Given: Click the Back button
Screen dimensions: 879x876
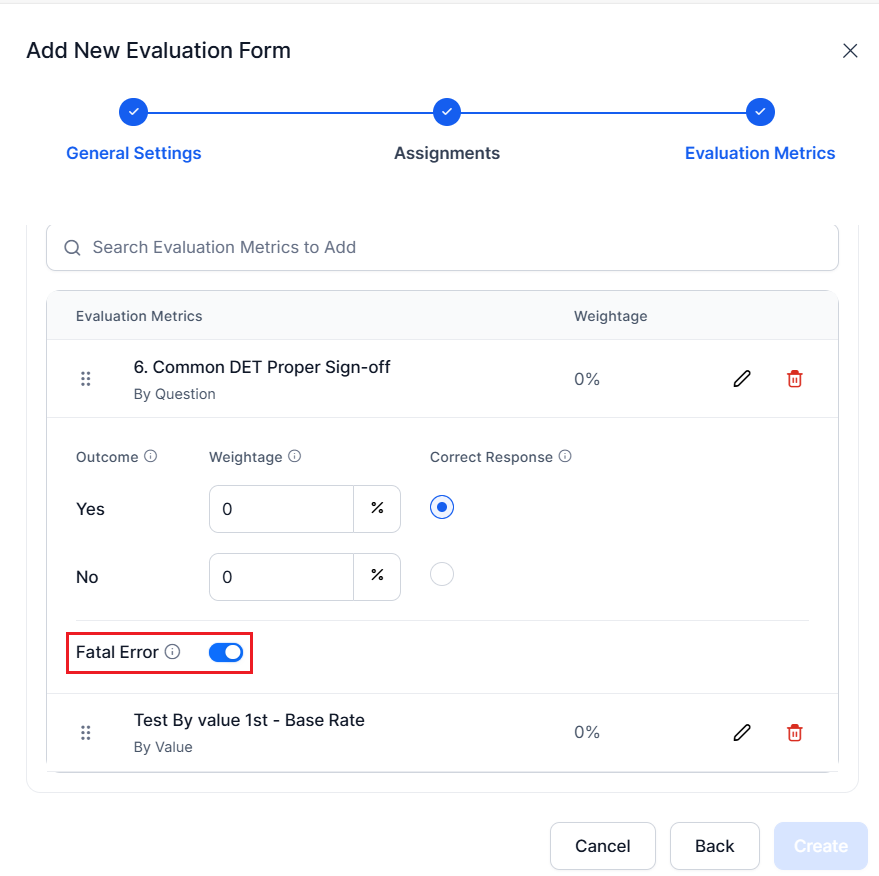Looking at the screenshot, I should coord(715,846).
